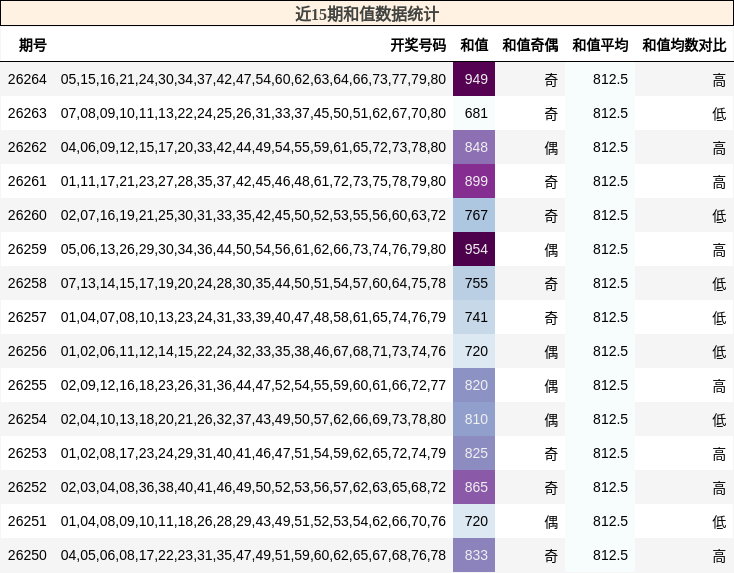Select period number 26260
This screenshot has height=573, width=734.
pyautogui.click(x=27, y=215)
